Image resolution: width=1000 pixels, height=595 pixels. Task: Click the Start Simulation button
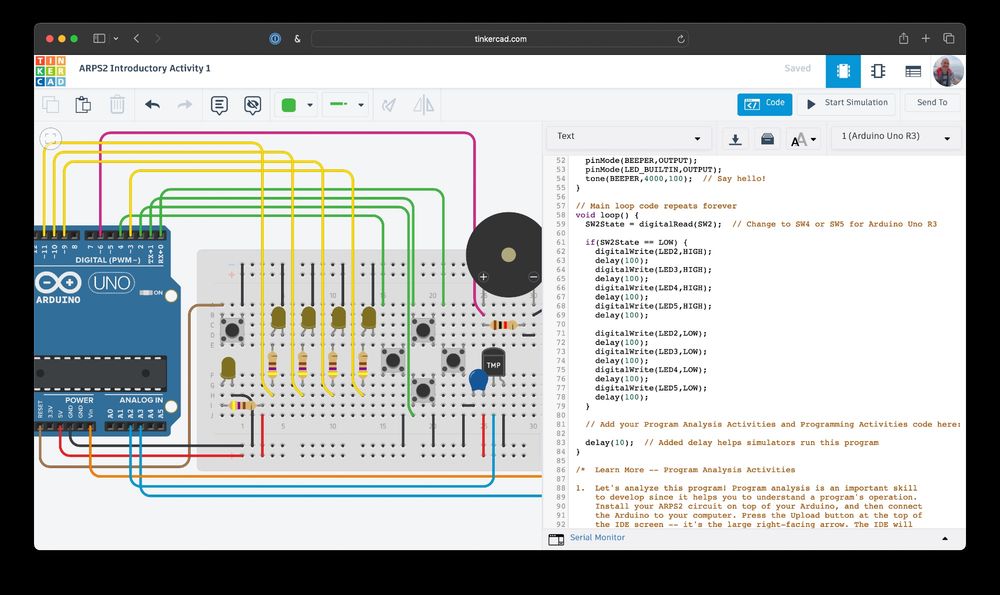point(849,103)
